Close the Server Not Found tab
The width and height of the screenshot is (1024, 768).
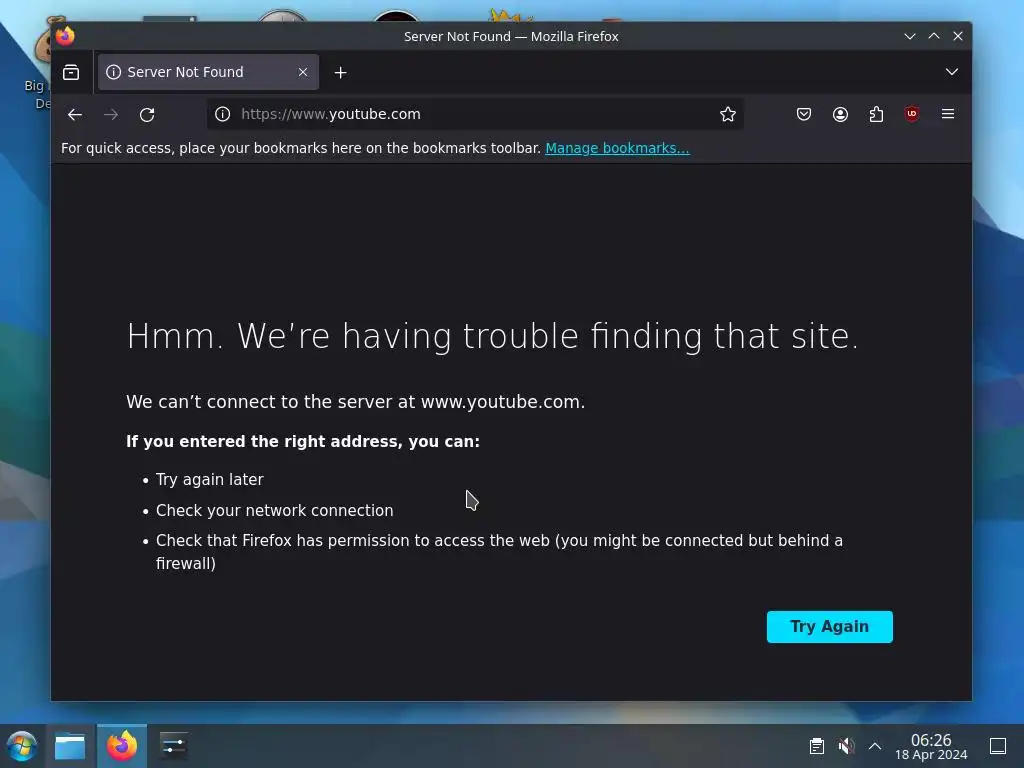pos(303,72)
